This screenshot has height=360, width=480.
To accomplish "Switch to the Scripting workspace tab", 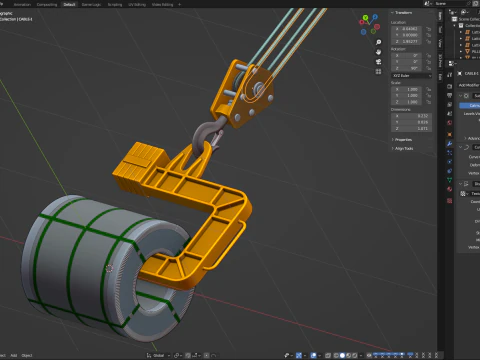I will click(x=115, y=5).
